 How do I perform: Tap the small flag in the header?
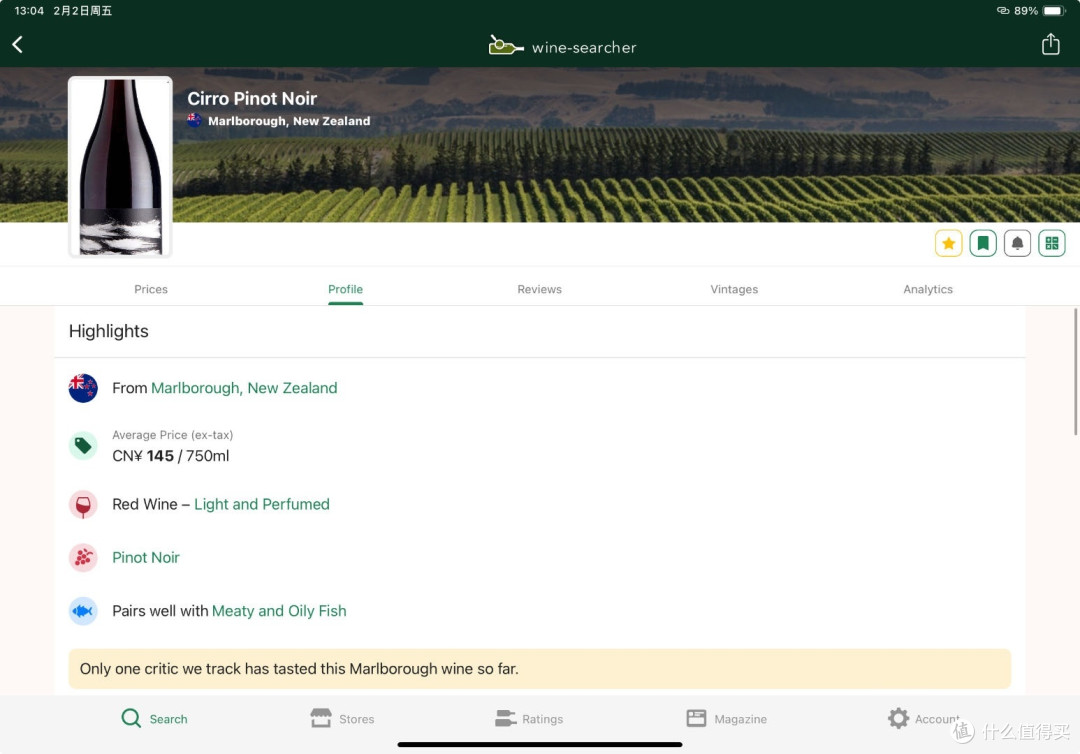point(195,121)
